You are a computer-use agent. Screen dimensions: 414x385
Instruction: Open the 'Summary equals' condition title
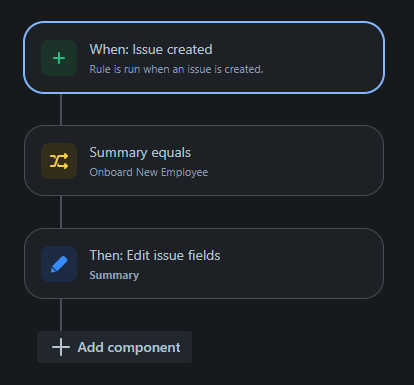click(140, 153)
